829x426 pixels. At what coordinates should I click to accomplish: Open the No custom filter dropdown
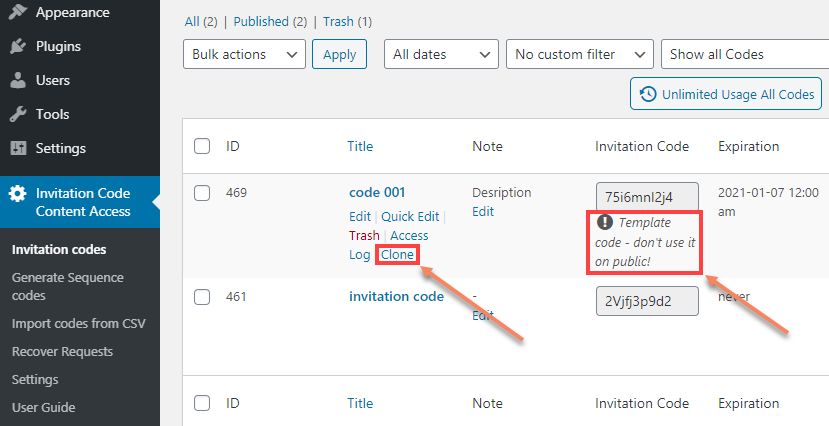(x=579, y=54)
